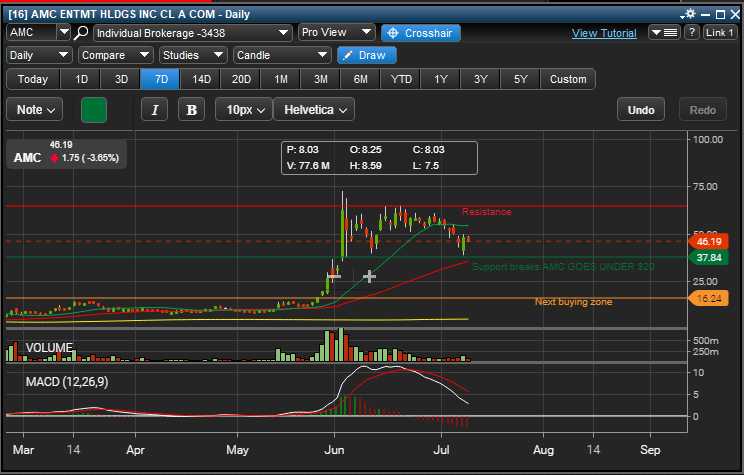Click the 46.19 current price tag
This screenshot has width=744, height=475.
click(x=708, y=242)
